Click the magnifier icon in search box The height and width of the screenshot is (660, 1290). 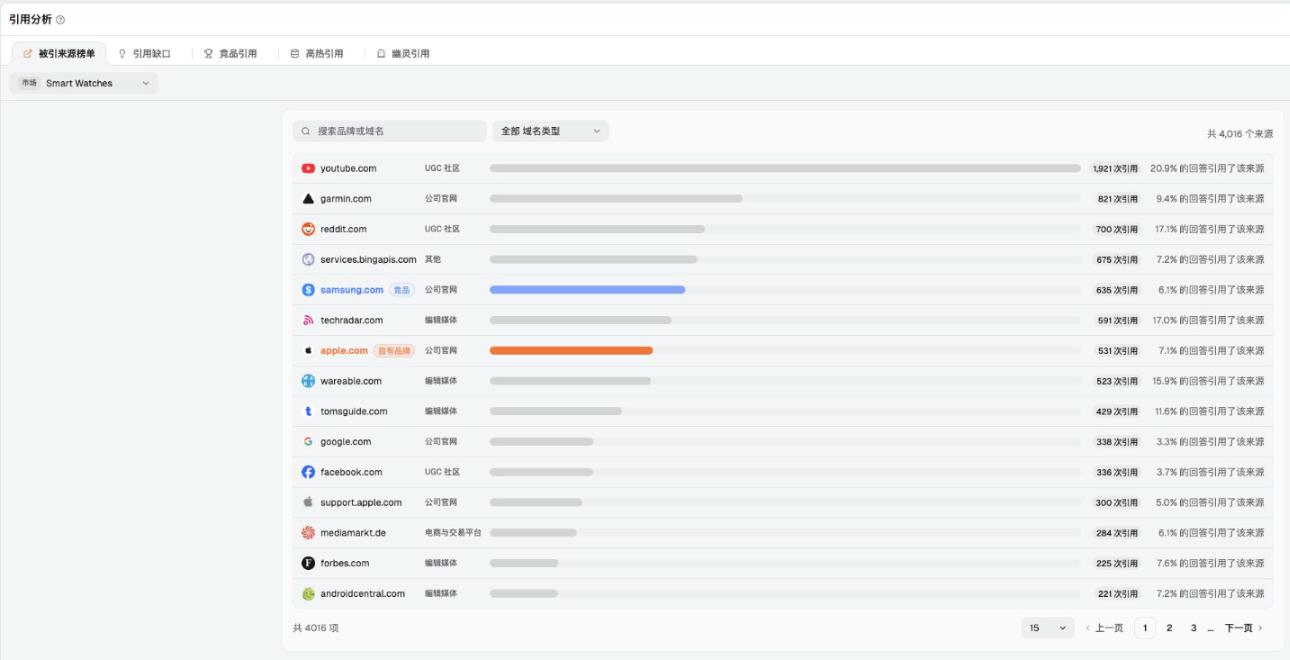click(x=307, y=131)
